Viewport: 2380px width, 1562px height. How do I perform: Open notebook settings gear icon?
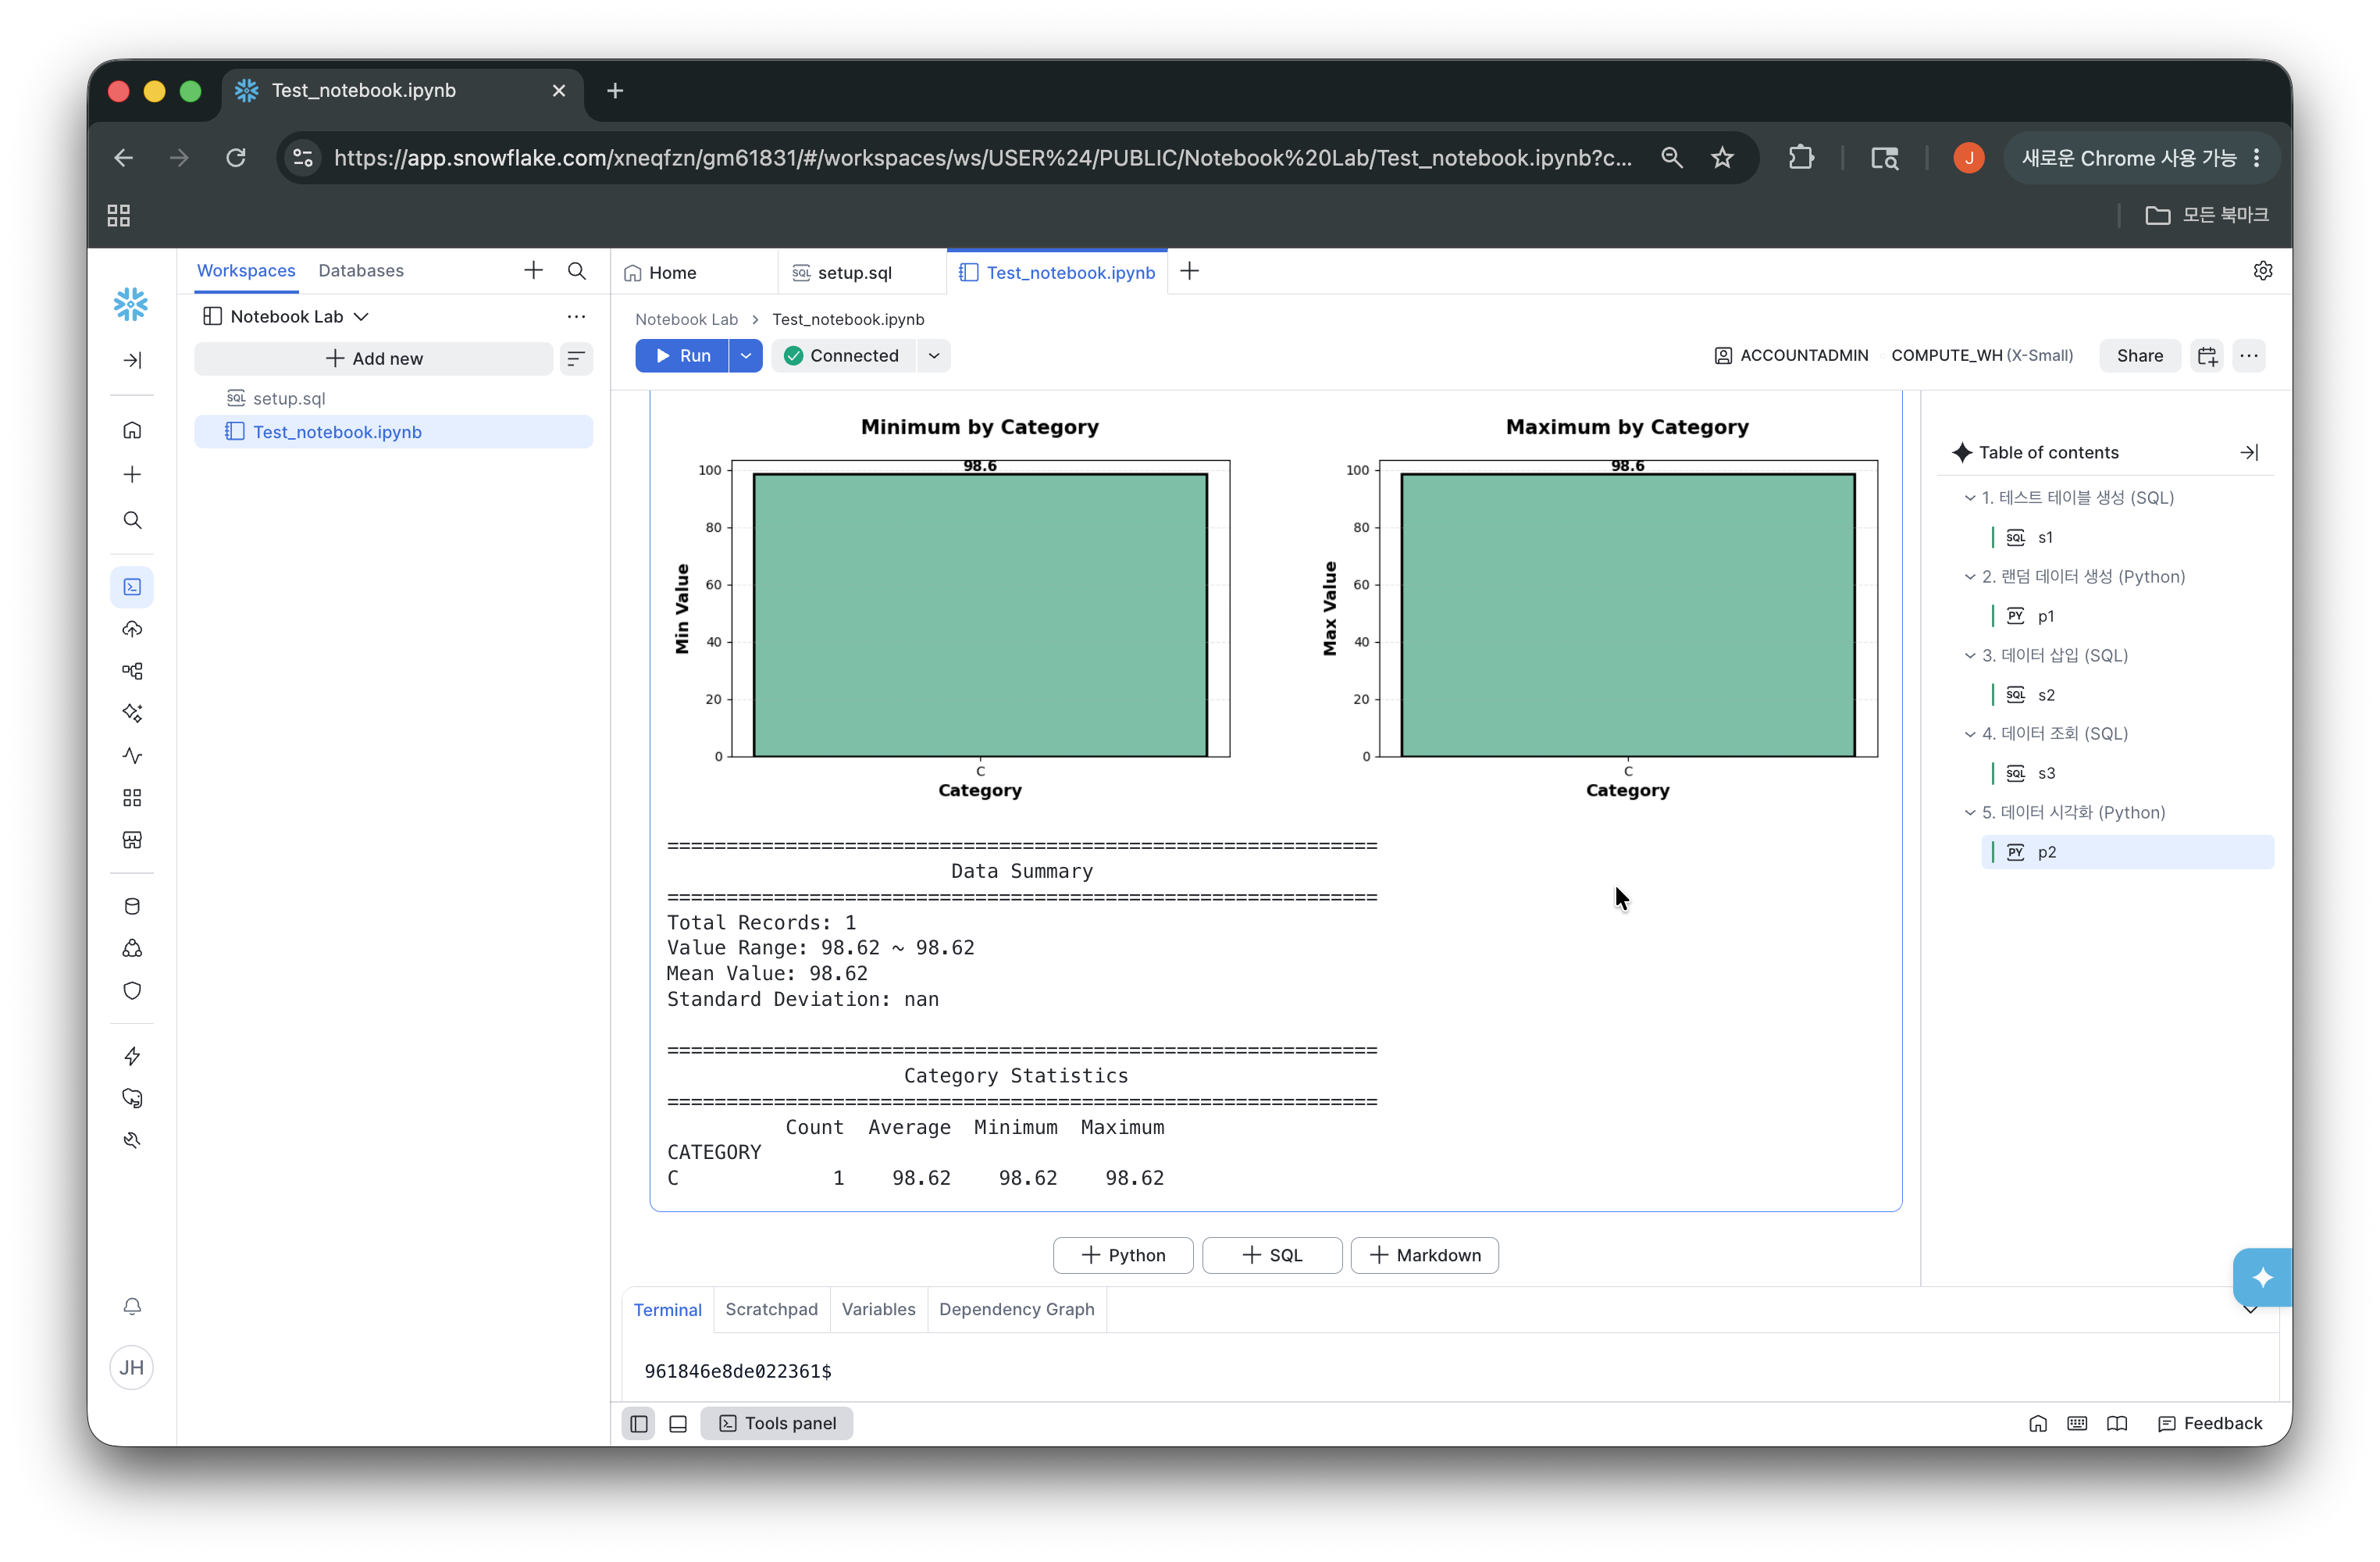[x=2263, y=271]
